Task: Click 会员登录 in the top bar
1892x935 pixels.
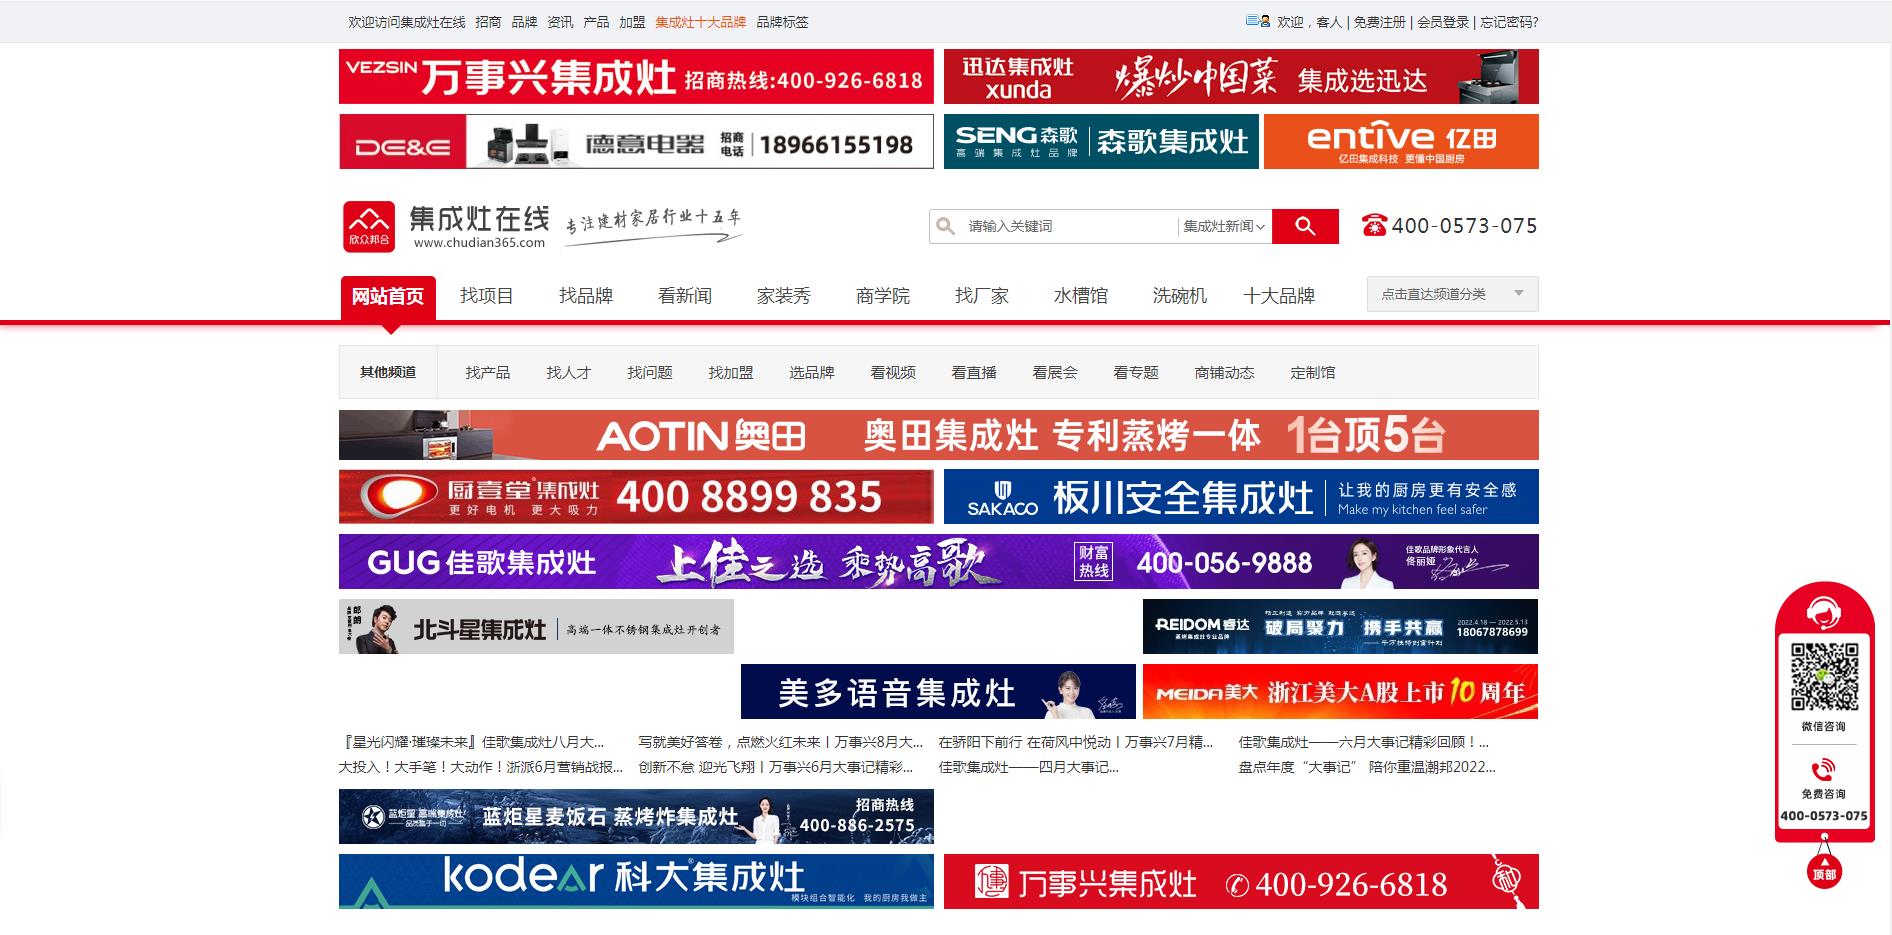Action: click(x=1443, y=22)
